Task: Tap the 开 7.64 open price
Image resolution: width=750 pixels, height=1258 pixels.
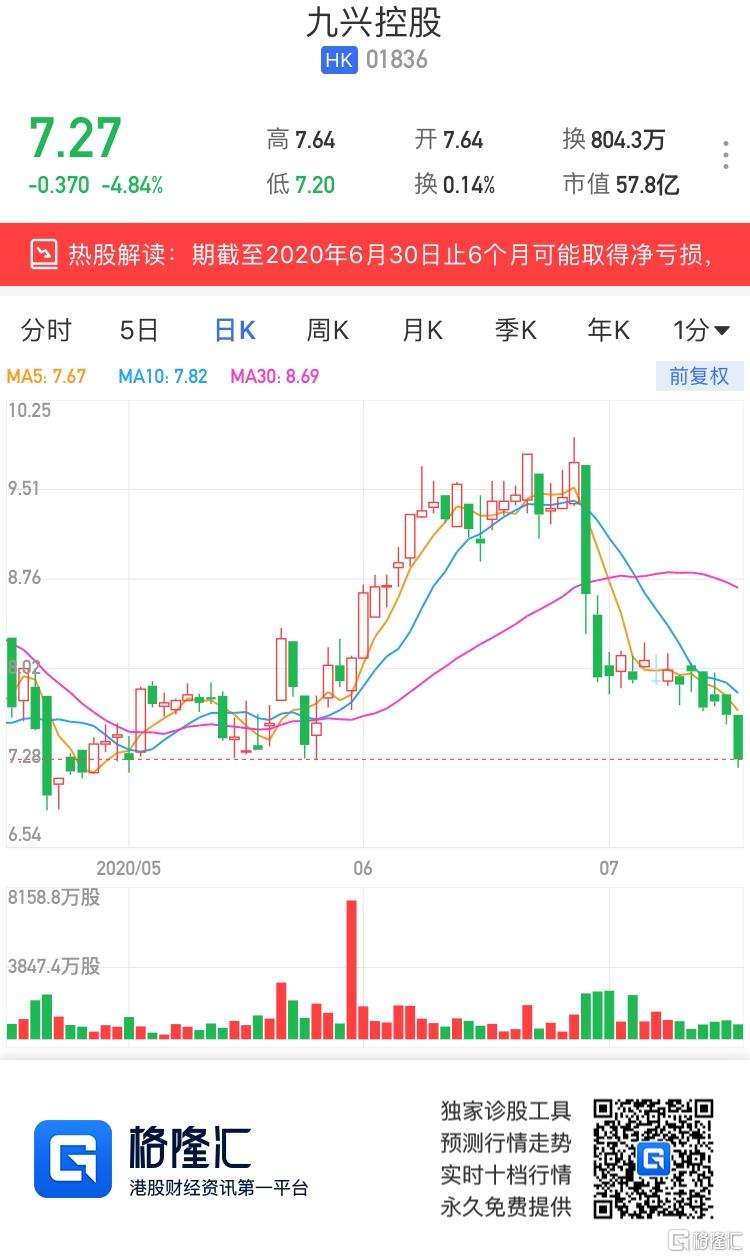Action: [x=449, y=140]
